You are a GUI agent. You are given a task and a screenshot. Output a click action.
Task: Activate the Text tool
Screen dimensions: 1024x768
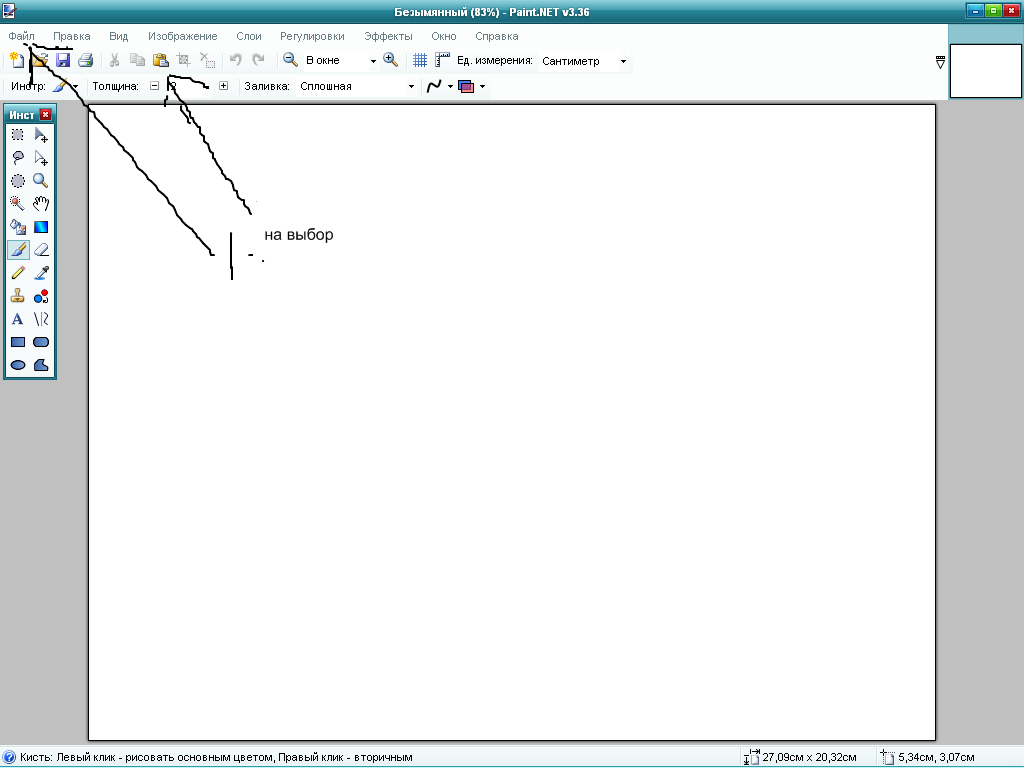18,319
